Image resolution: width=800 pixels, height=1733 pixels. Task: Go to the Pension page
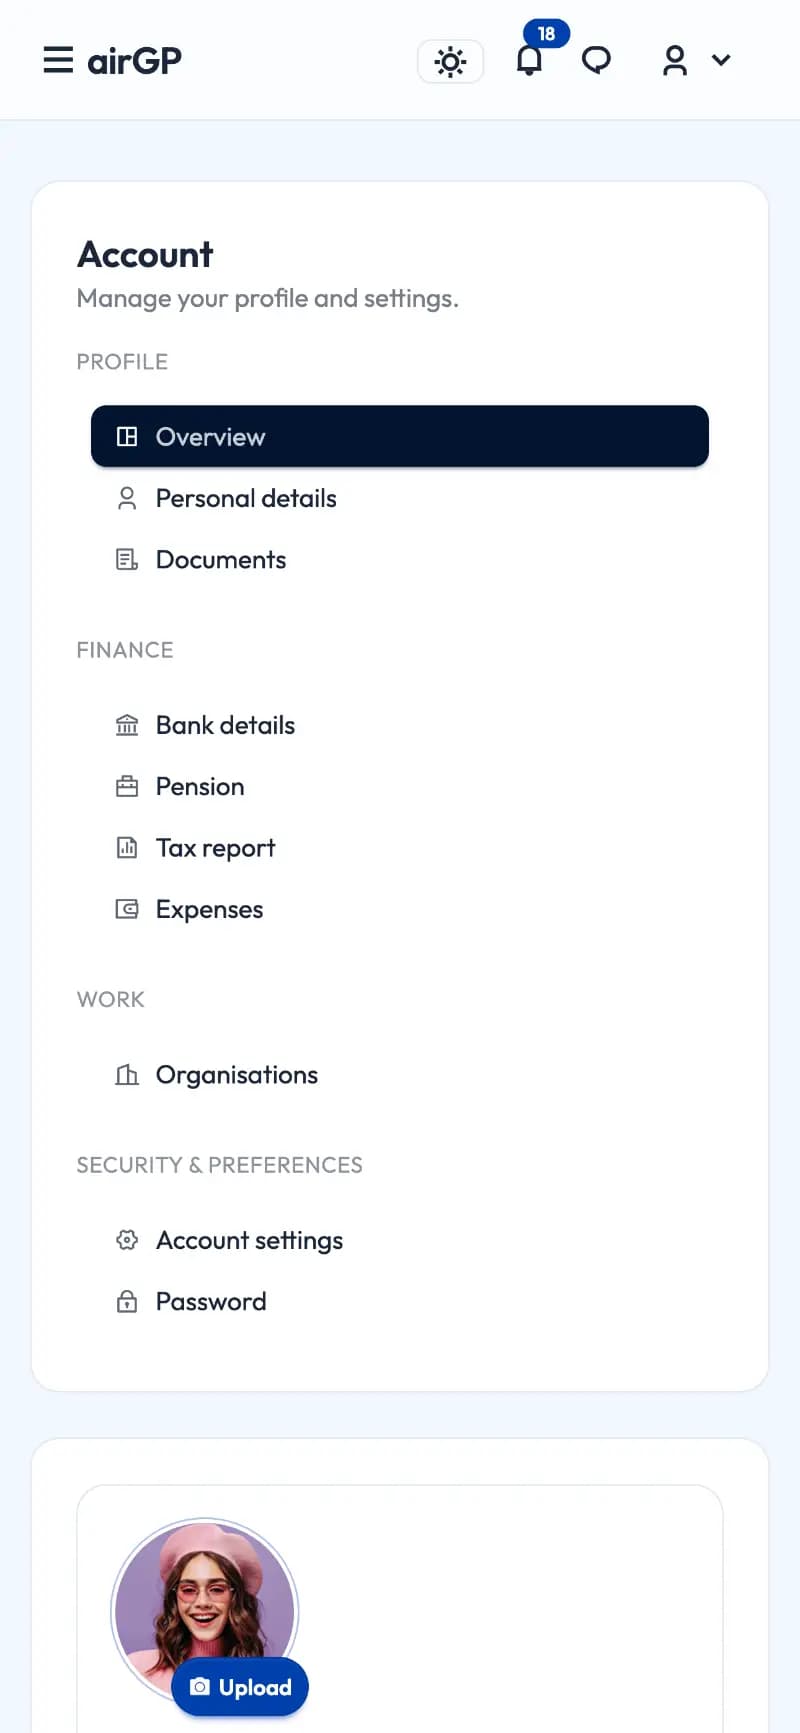[200, 787]
